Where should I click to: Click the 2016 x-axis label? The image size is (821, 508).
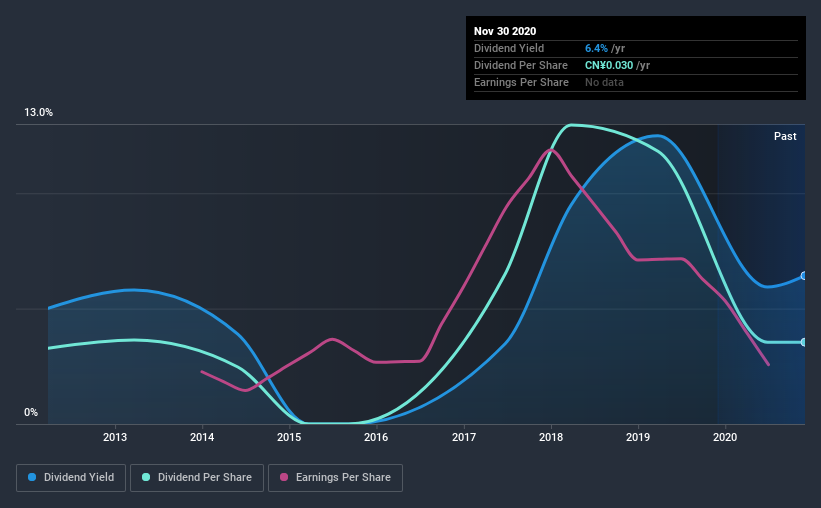click(x=376, y=437)
